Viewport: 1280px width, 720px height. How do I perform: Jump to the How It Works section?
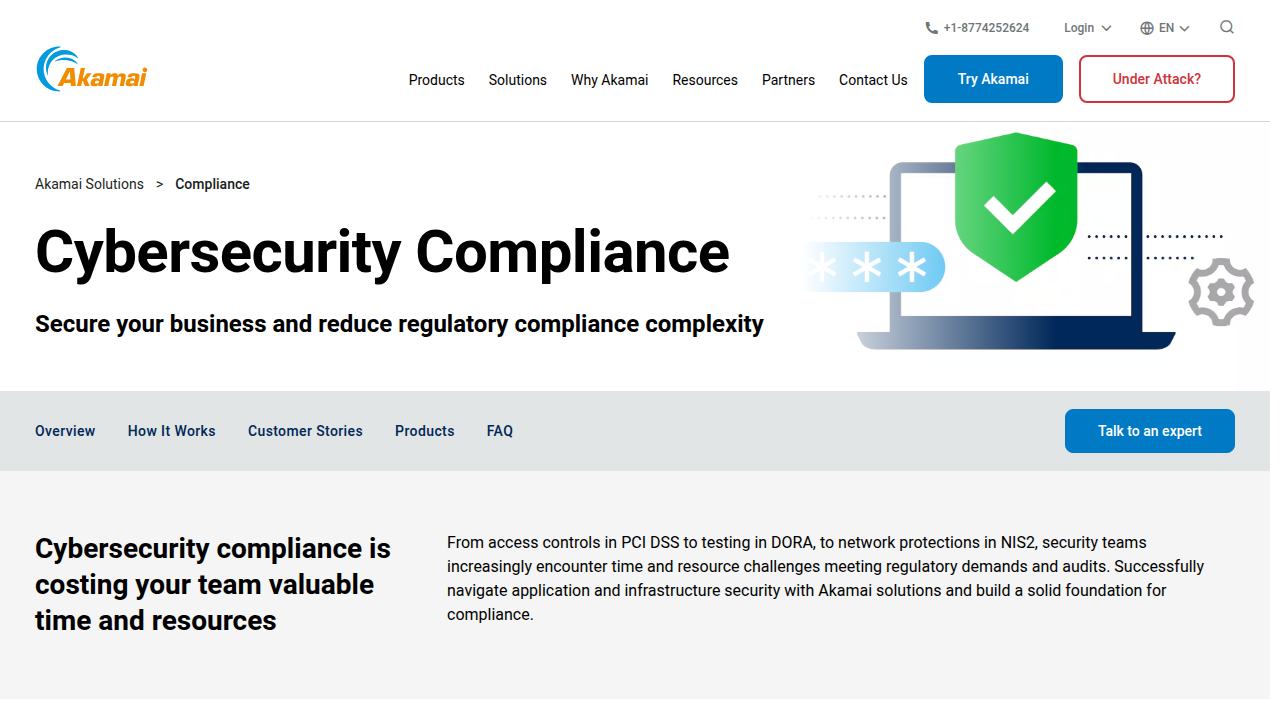click(172, 431)
